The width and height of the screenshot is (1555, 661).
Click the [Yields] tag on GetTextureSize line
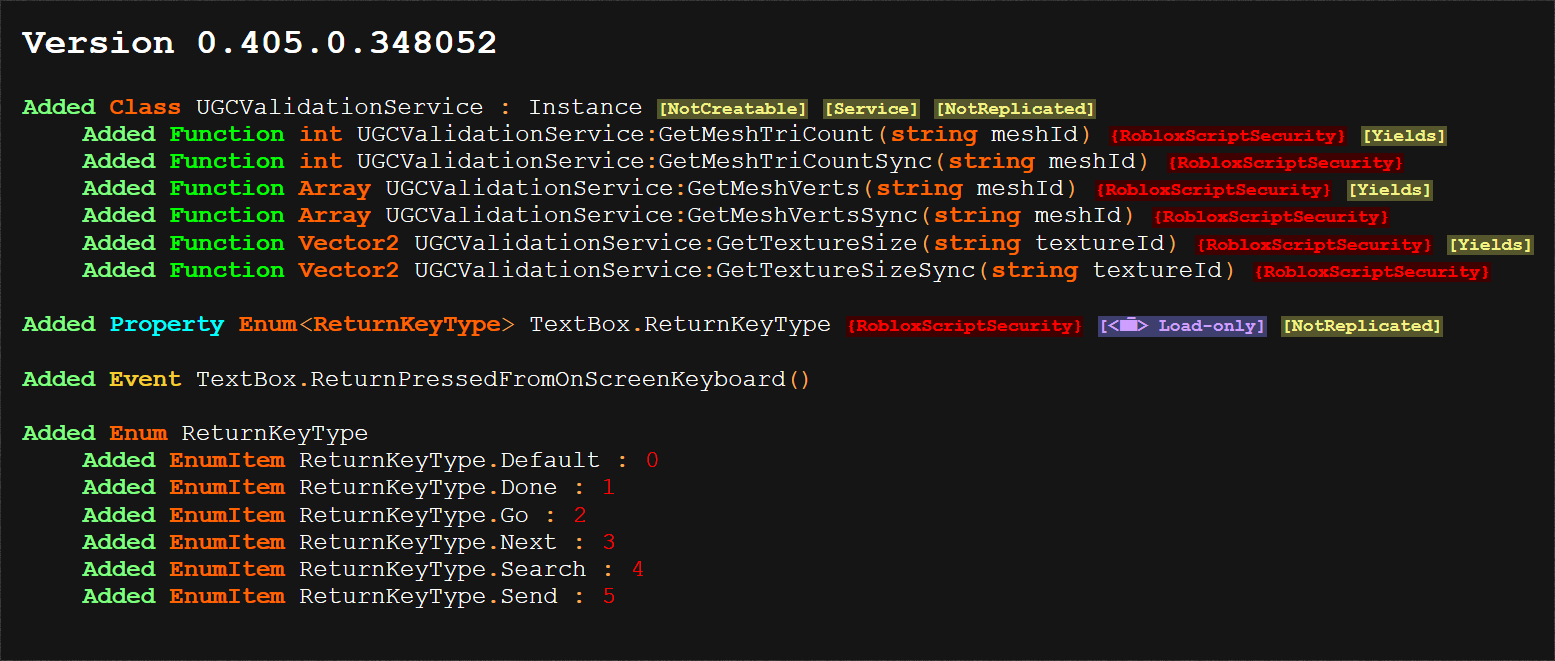point(1490,244)
